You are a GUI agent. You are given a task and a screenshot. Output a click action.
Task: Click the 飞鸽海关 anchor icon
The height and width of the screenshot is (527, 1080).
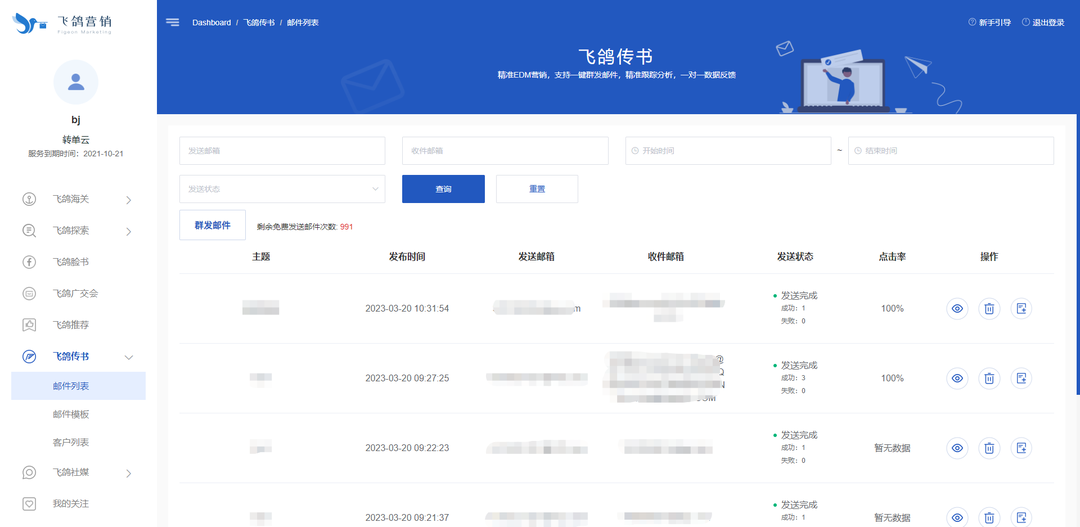click(29, 200)
